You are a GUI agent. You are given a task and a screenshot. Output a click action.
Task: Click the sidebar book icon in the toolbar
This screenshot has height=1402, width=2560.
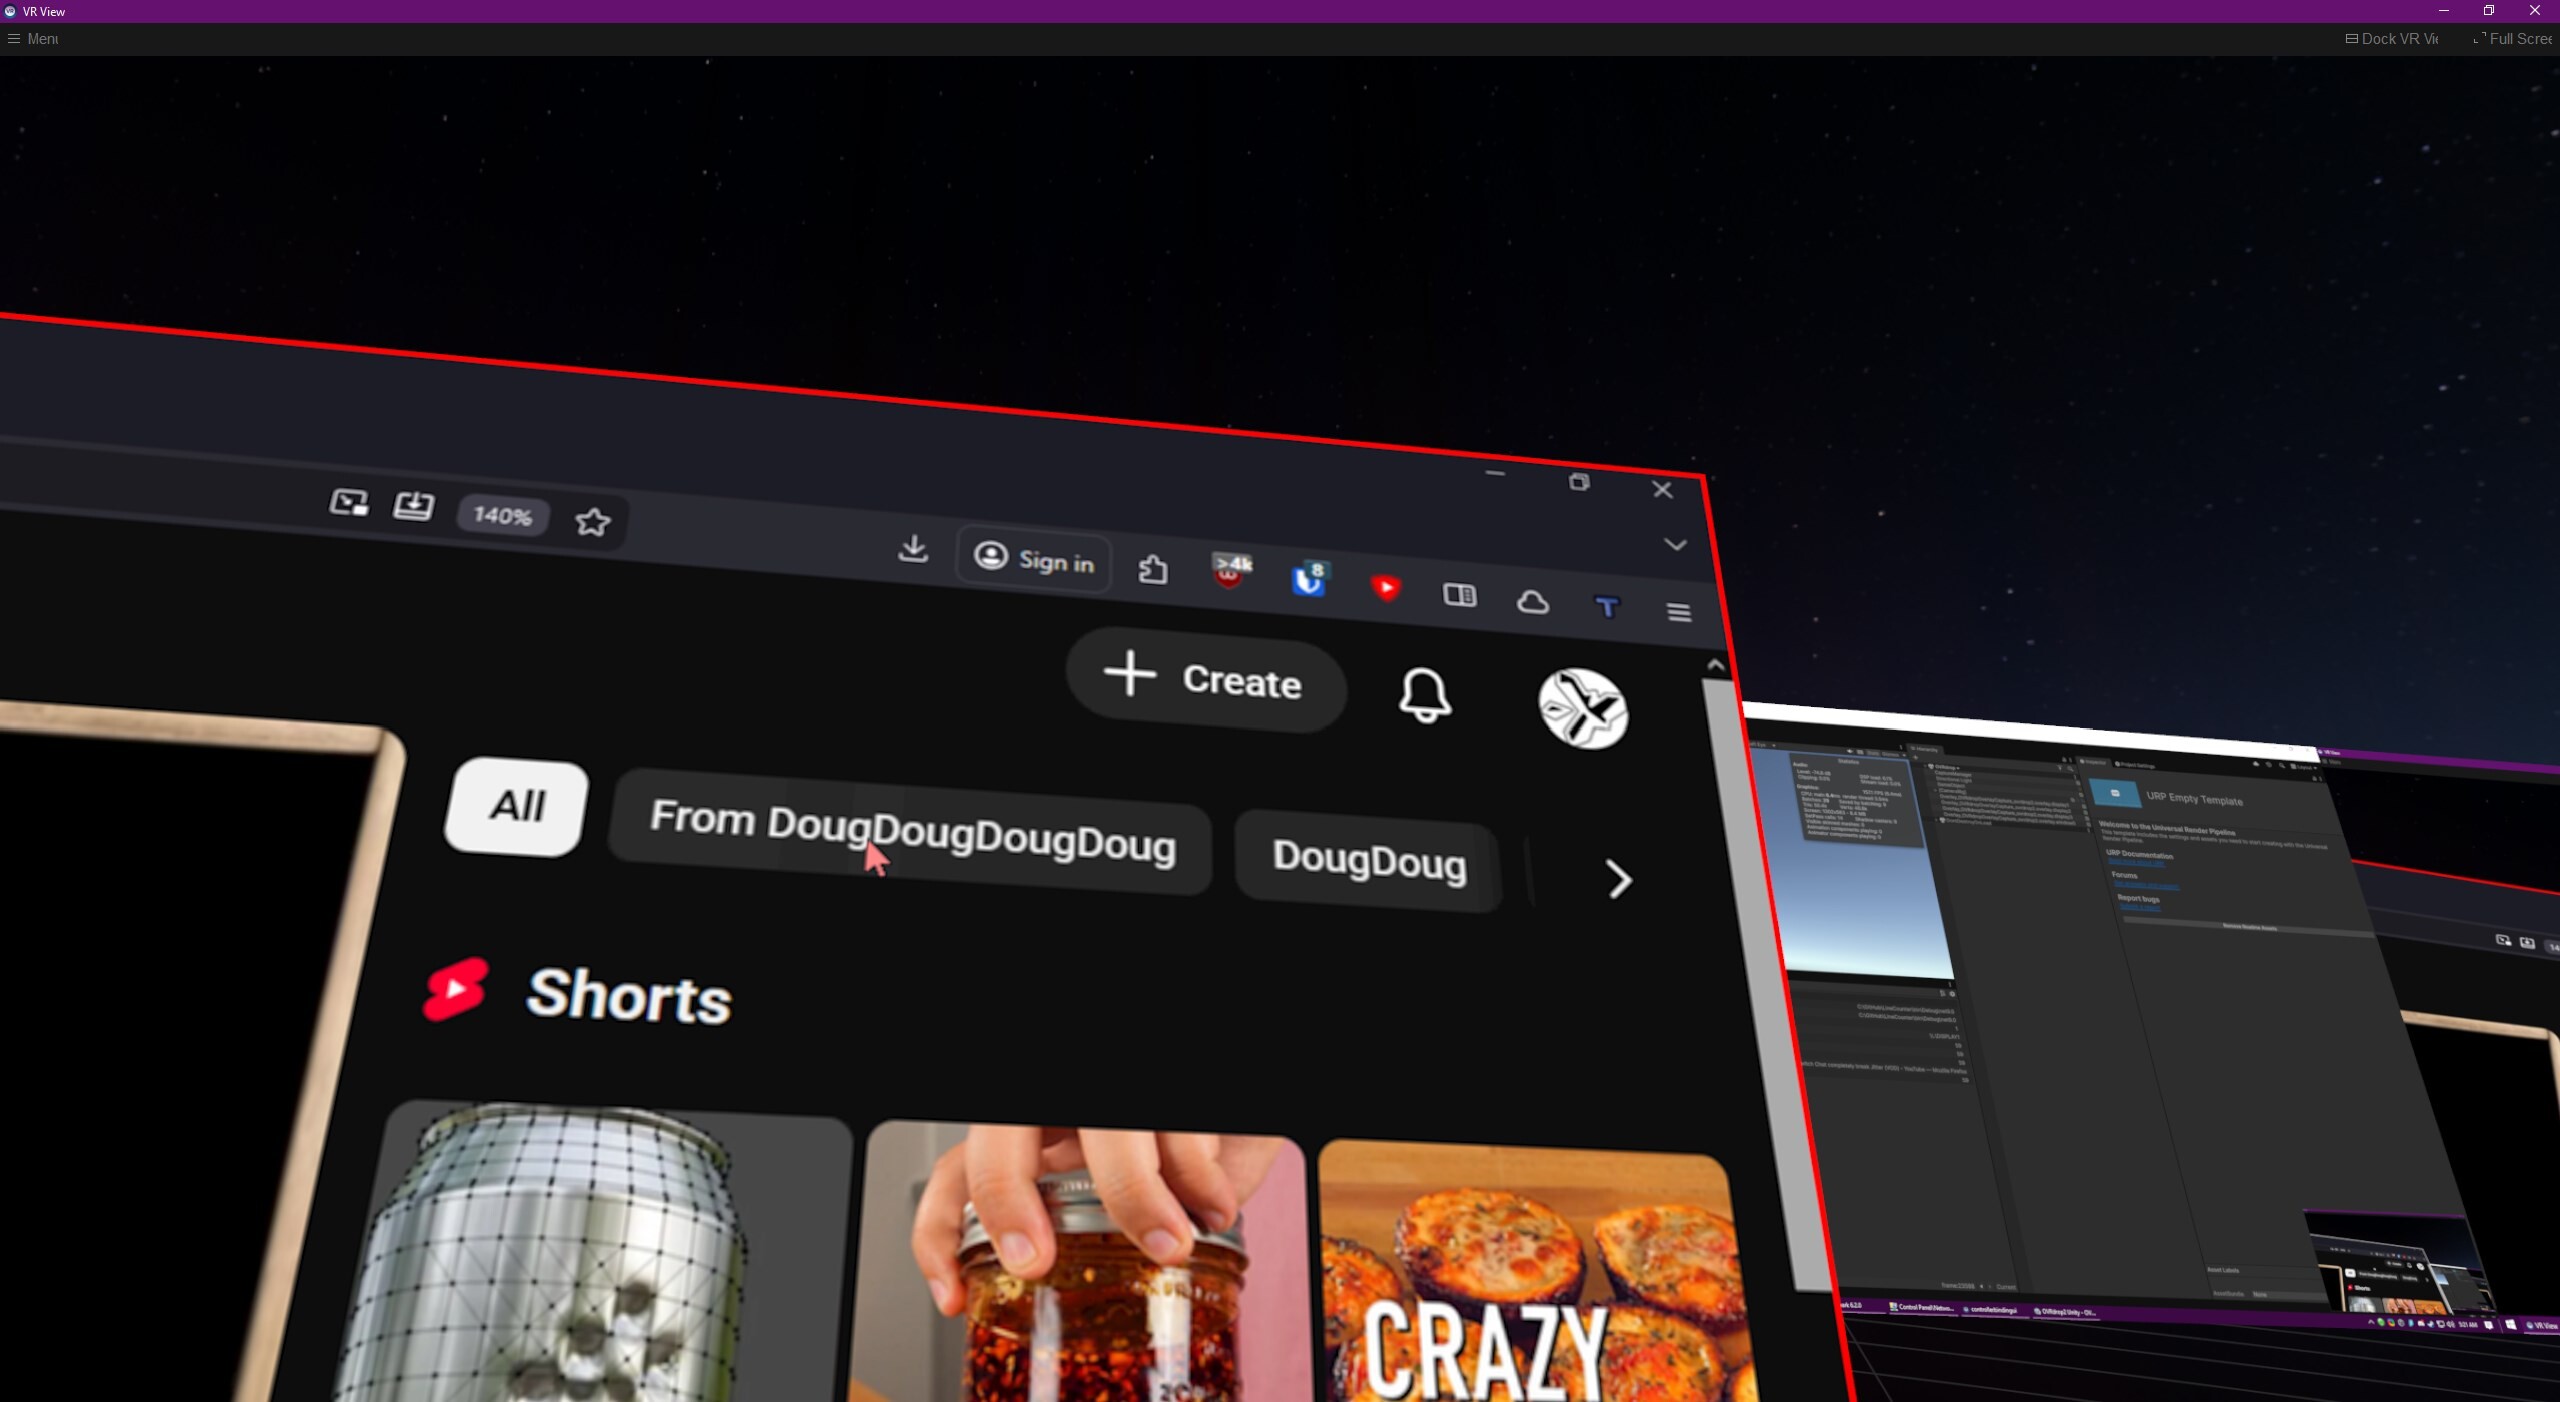pyautogui.click(x=1459, y=597)
